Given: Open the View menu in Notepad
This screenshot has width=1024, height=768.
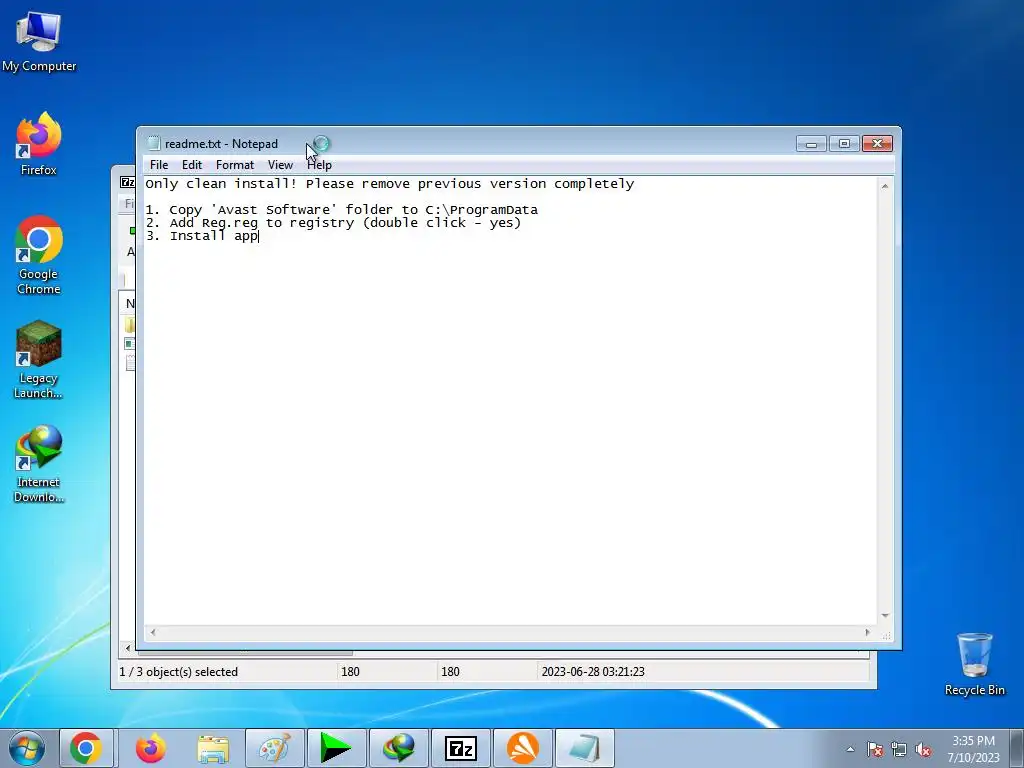Looking at the screenshot, I should click(280, 165).
